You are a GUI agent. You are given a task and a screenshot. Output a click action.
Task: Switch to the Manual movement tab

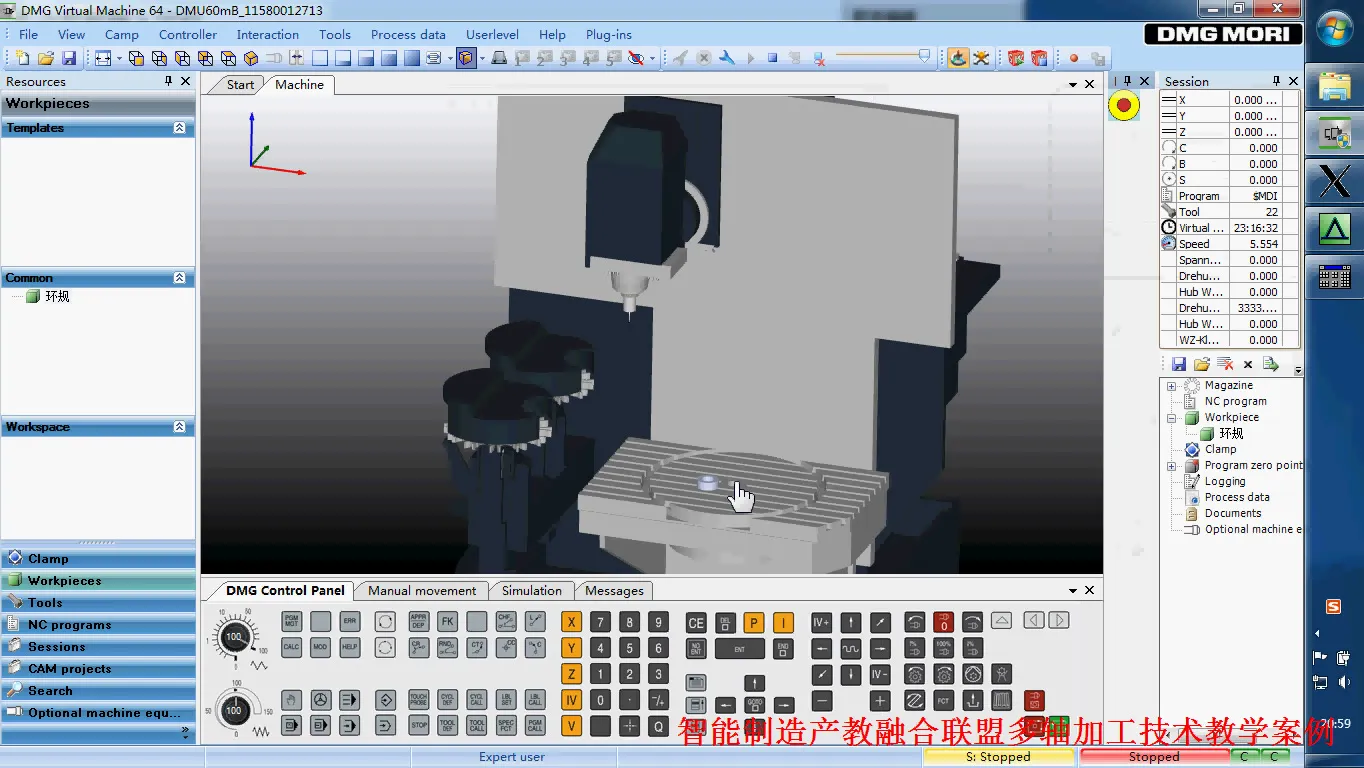point(422,590)
